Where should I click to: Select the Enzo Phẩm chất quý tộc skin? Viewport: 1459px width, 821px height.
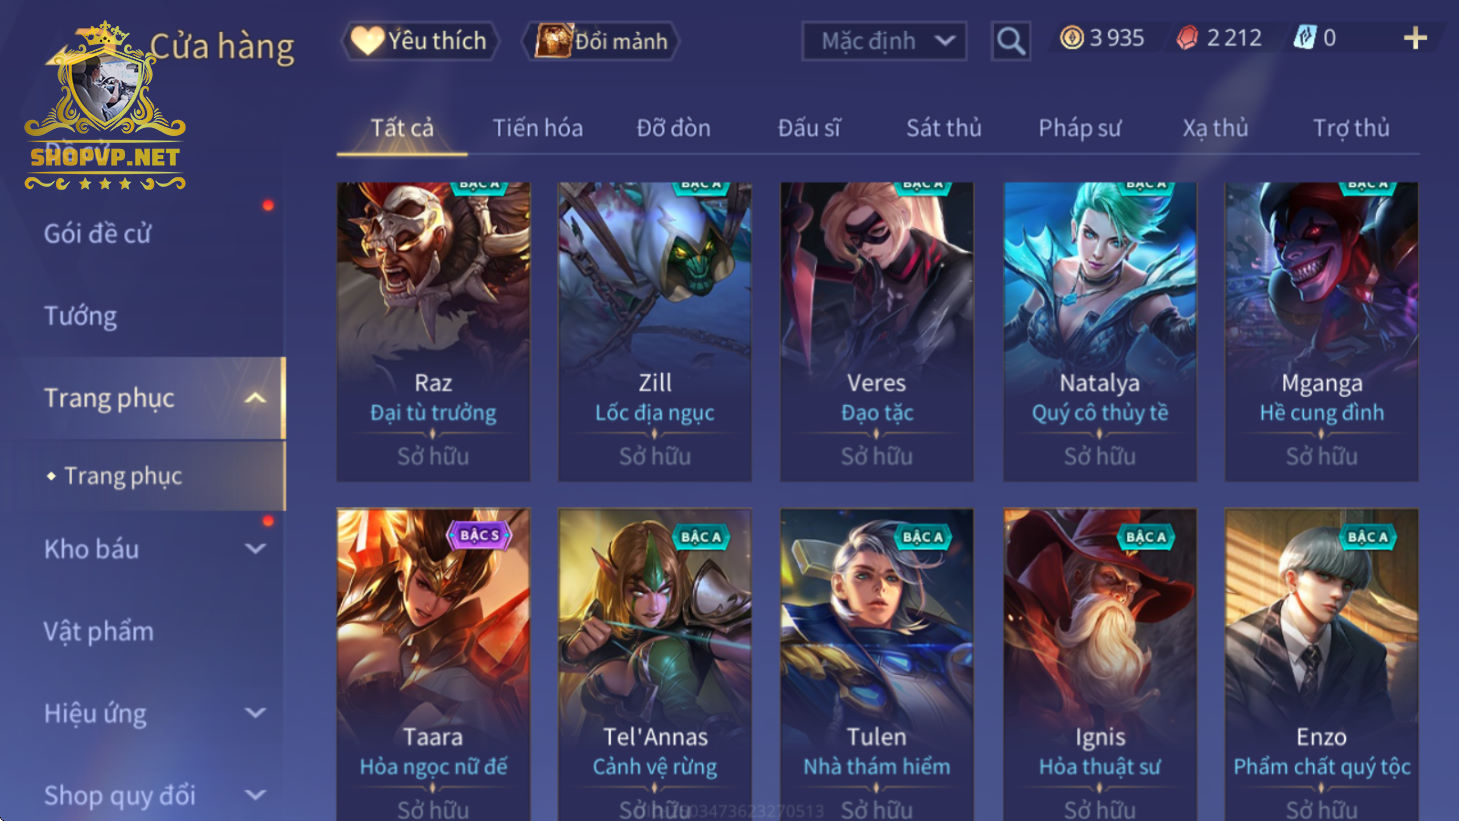[x=1321, y=664]
